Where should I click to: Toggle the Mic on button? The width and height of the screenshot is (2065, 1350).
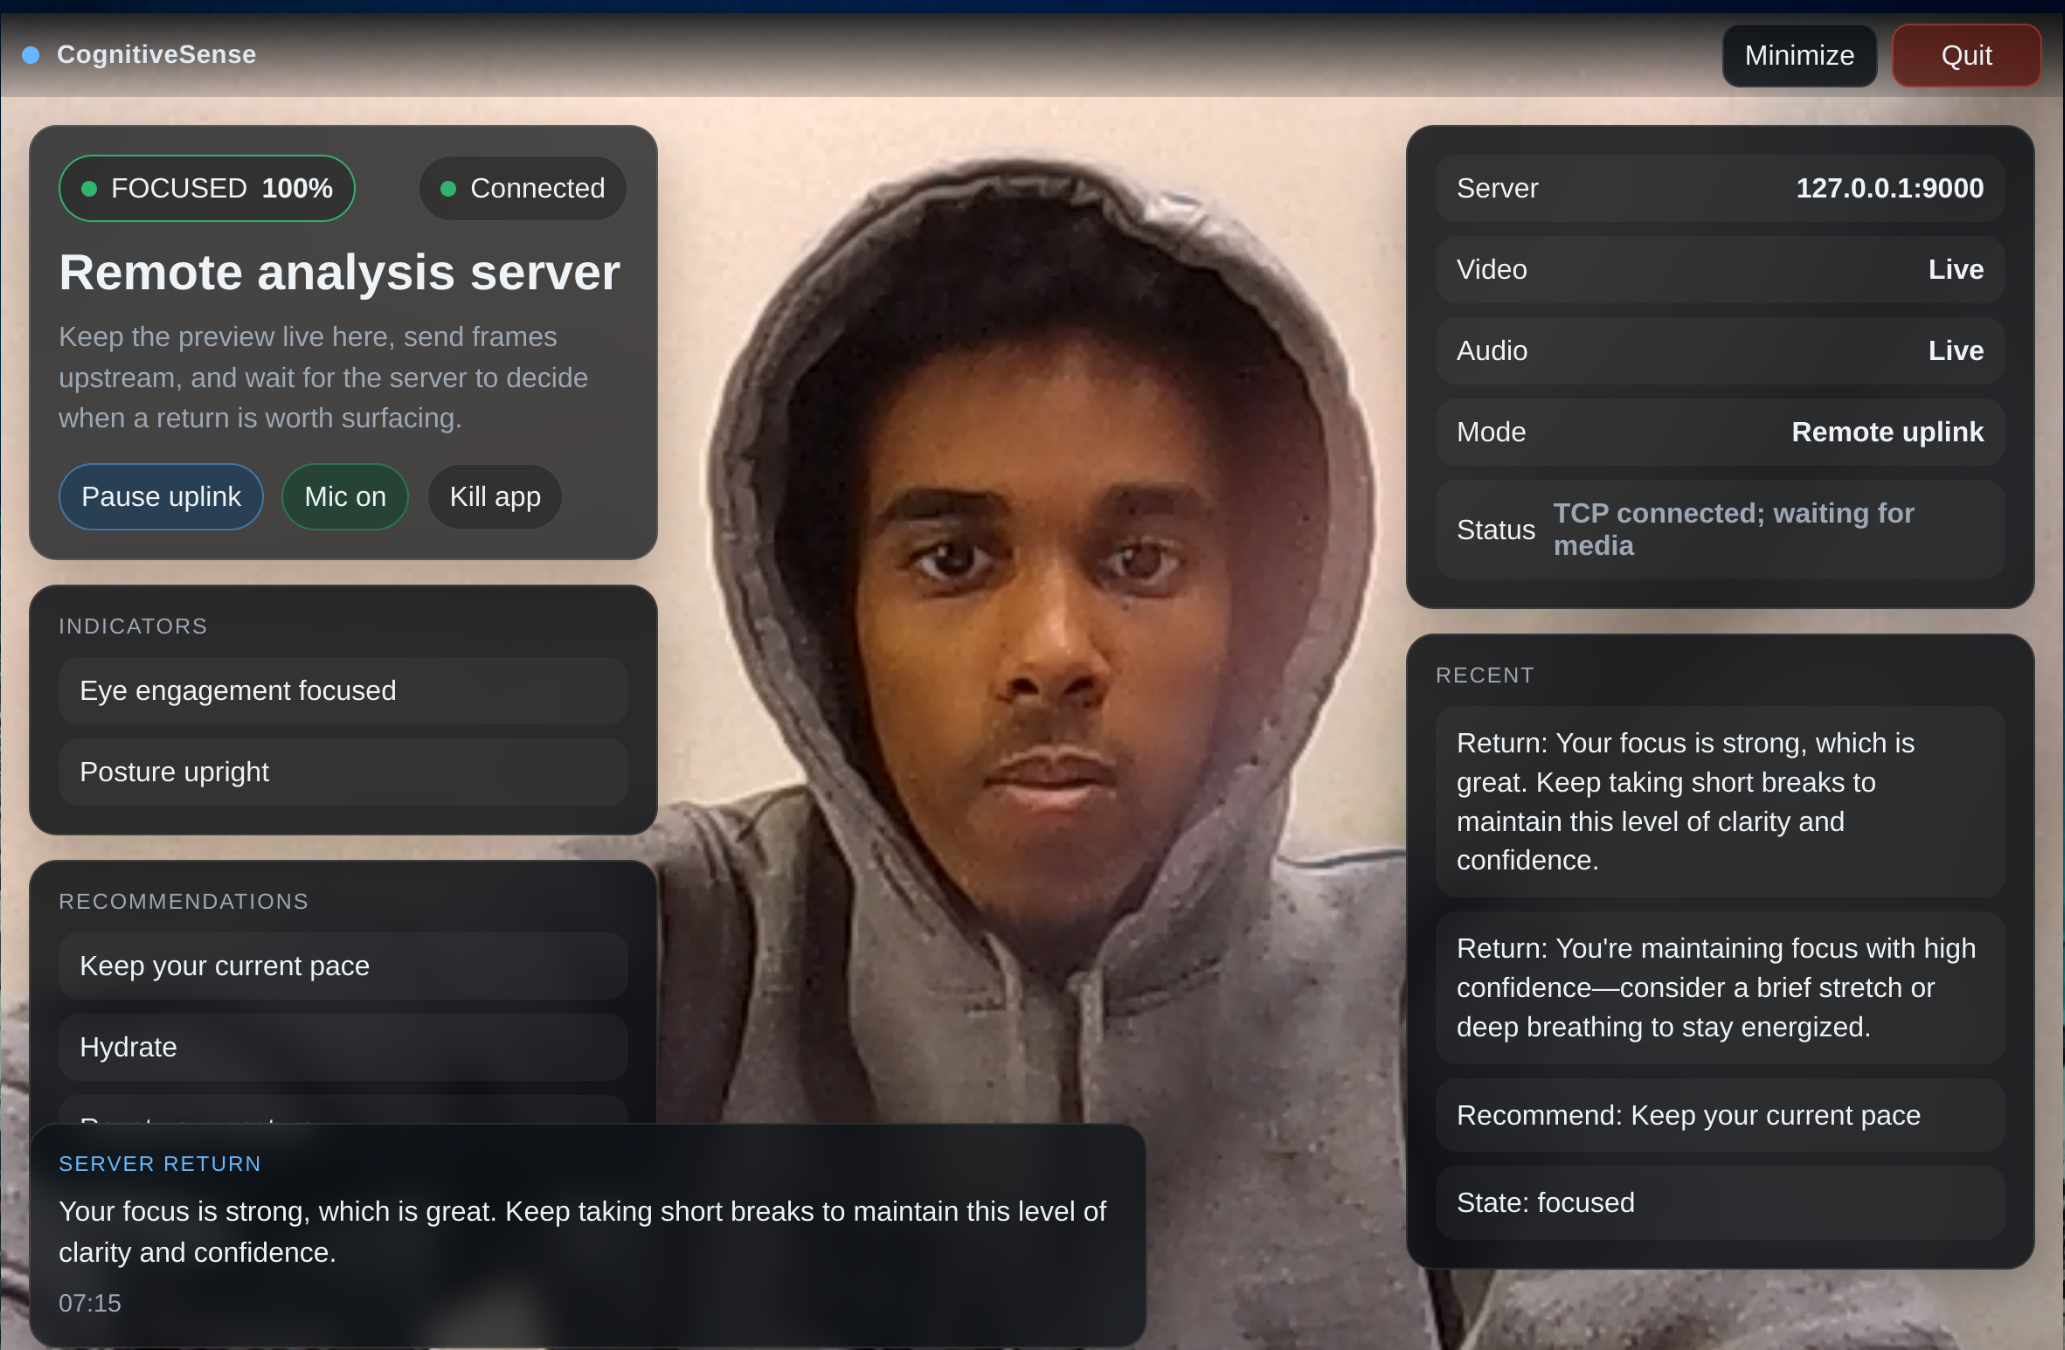(x=344, y=497)
